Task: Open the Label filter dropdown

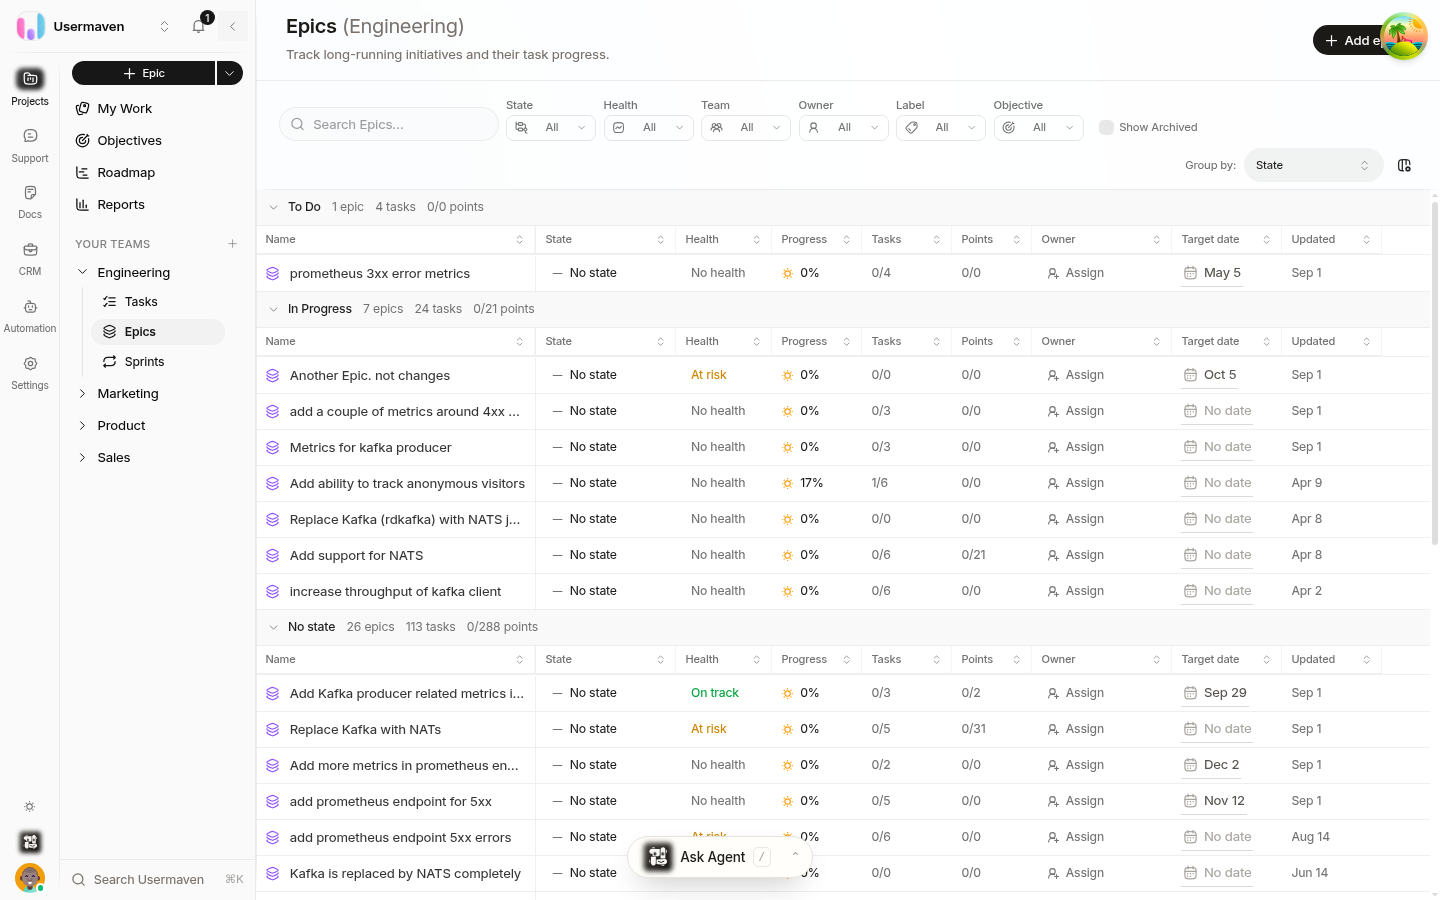Action: click(941, 128)
